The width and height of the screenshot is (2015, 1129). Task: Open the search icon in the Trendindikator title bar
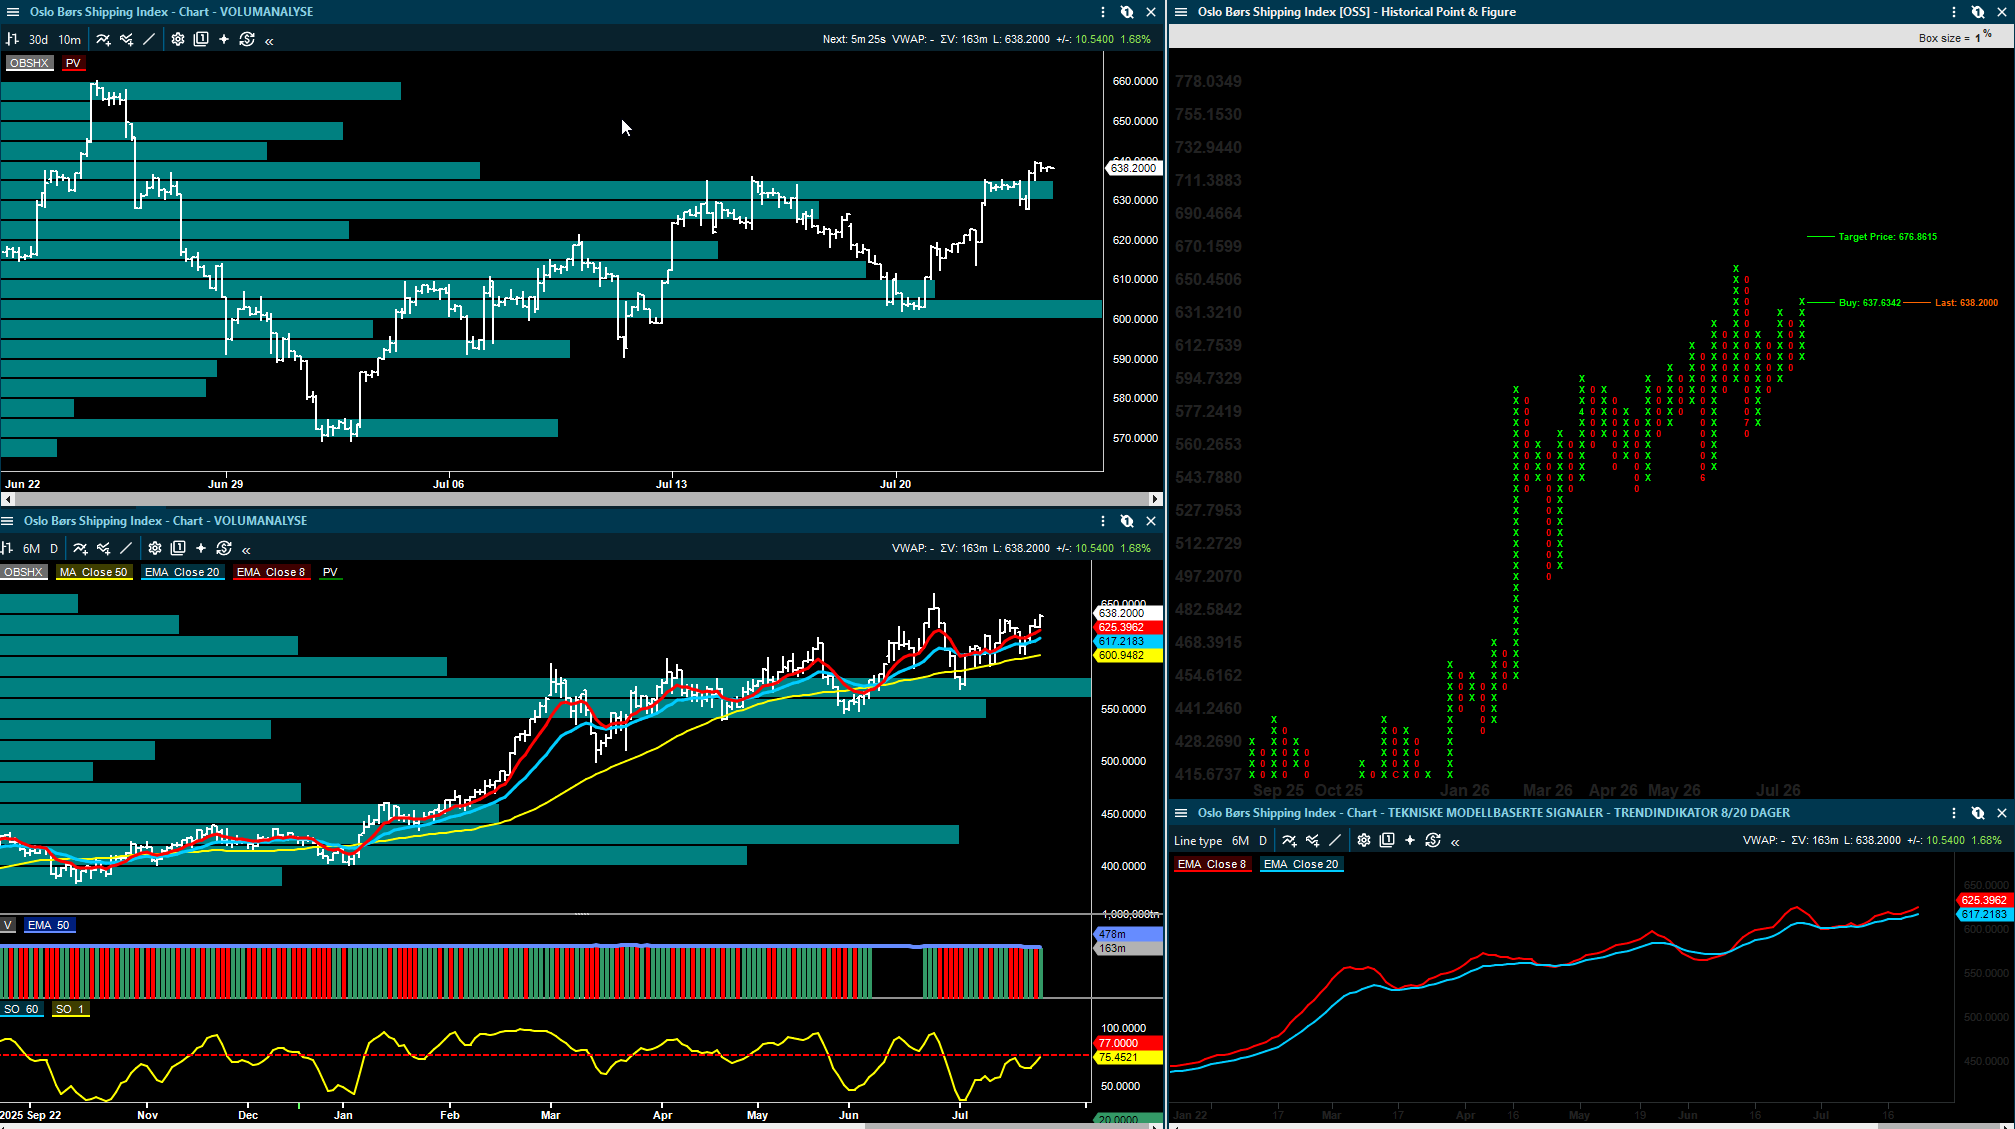[x=1978, y=813]
